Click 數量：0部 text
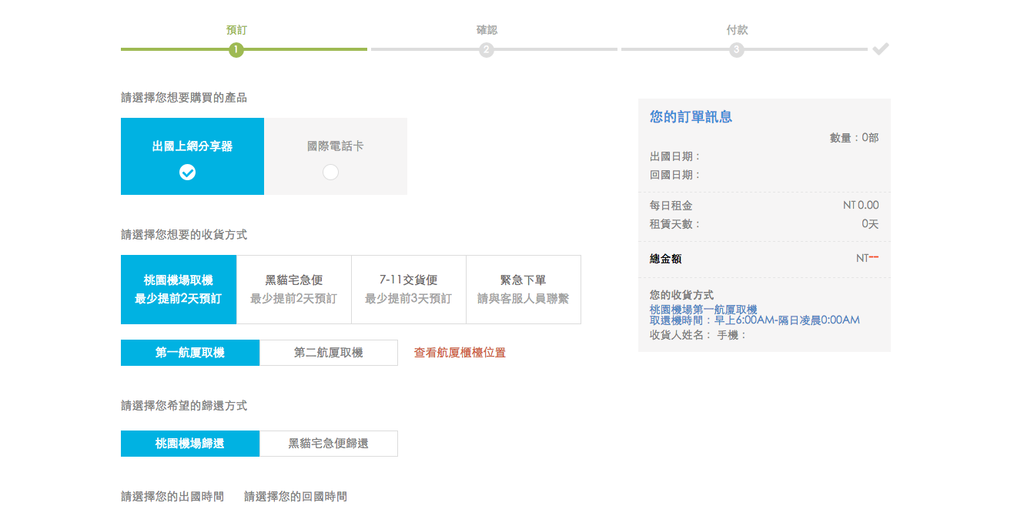1024x516 pixels. click(854, 138)
